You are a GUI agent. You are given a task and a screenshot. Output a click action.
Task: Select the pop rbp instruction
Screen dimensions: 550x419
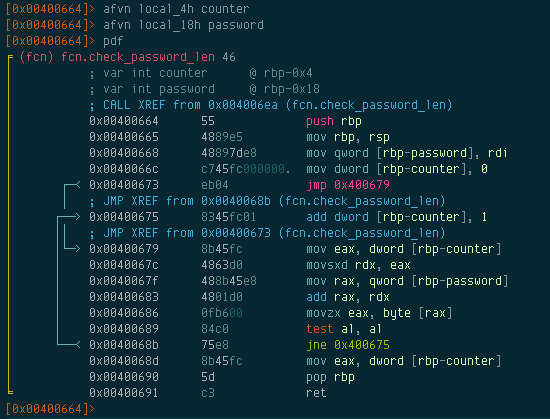click(330, 377)
